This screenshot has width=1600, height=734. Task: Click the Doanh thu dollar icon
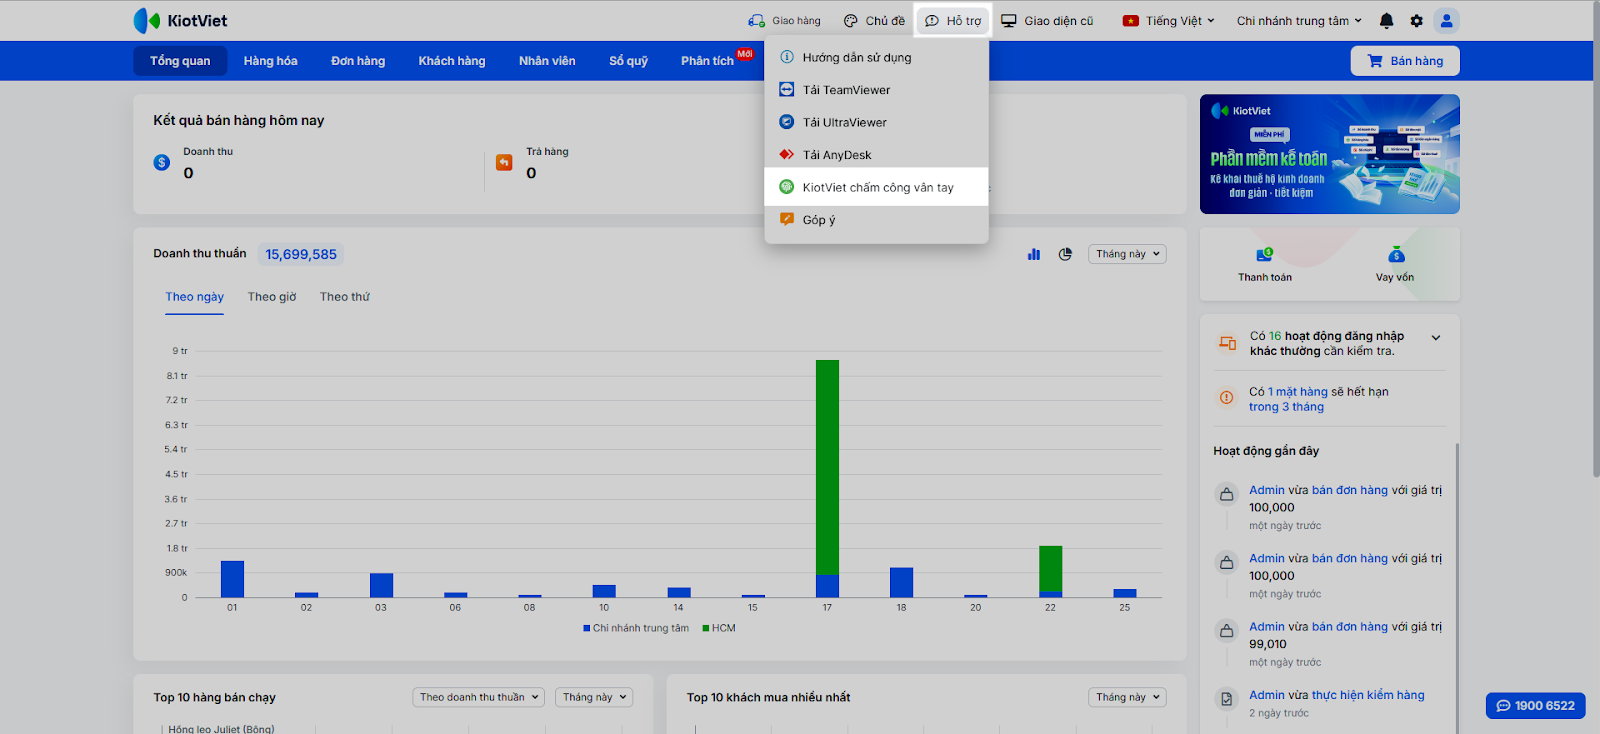(x=162, y=162)
